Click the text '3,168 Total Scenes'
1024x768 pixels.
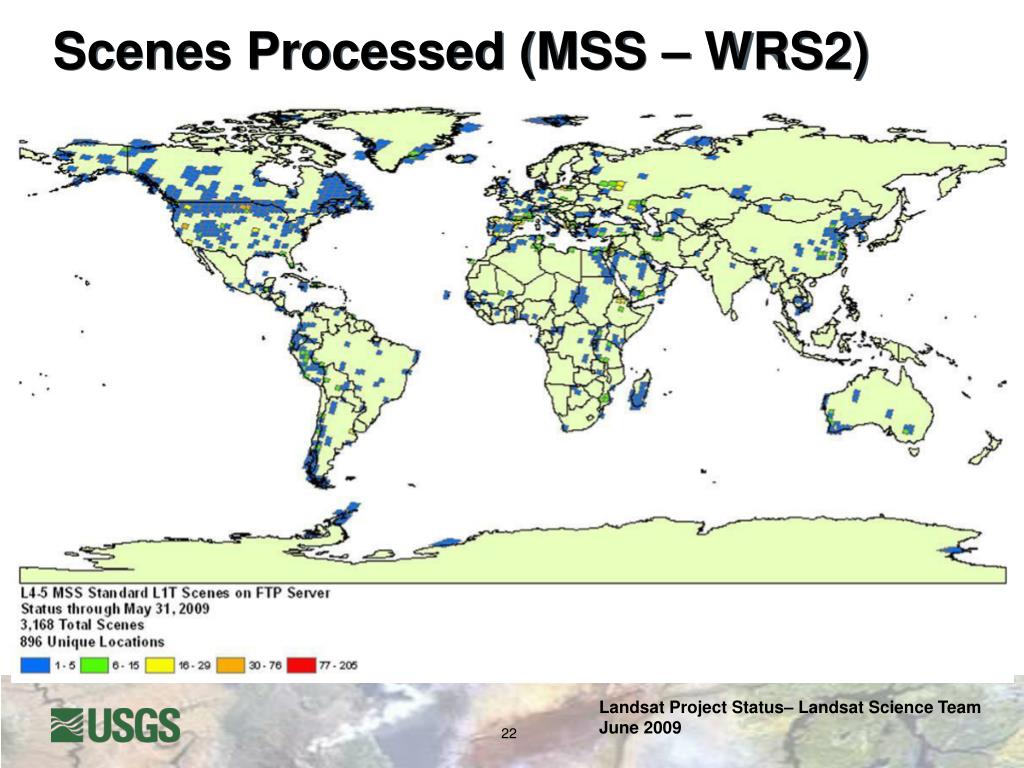pos(82,625)
